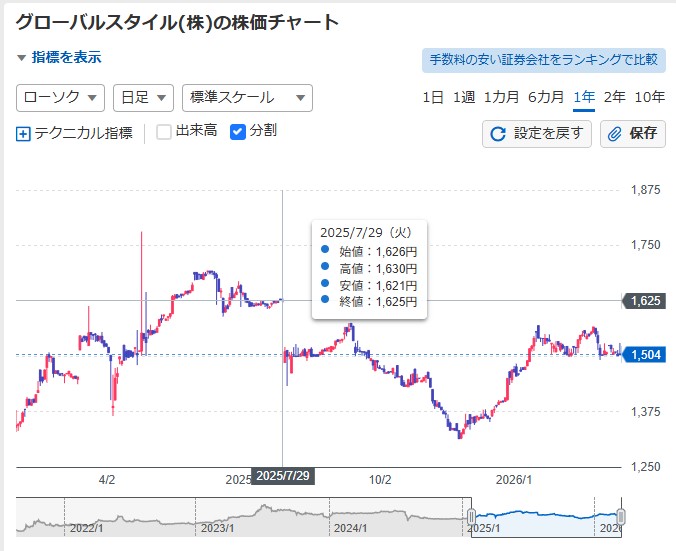Image resolution: width=676 pixels, height=551 pixels.
Task: Enable the 出来高 volume checkbox
Action: pyautogui.click(x=165, y=131)
